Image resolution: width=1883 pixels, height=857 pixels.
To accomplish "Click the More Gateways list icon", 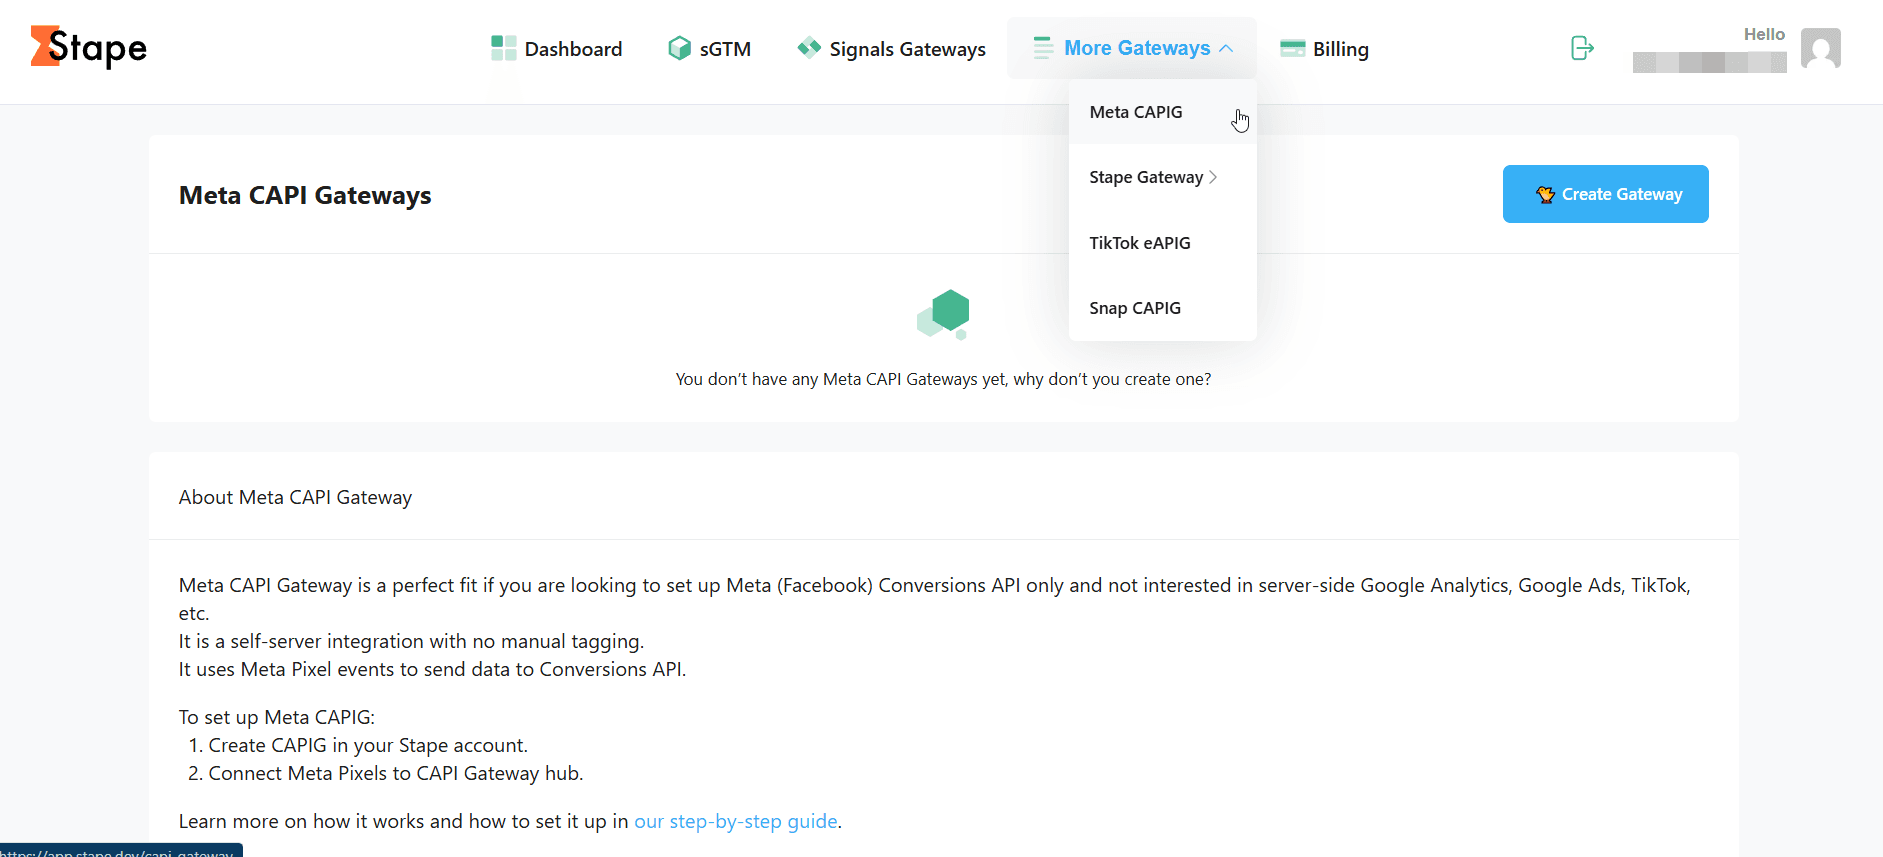I will [x=1043, y=48].
